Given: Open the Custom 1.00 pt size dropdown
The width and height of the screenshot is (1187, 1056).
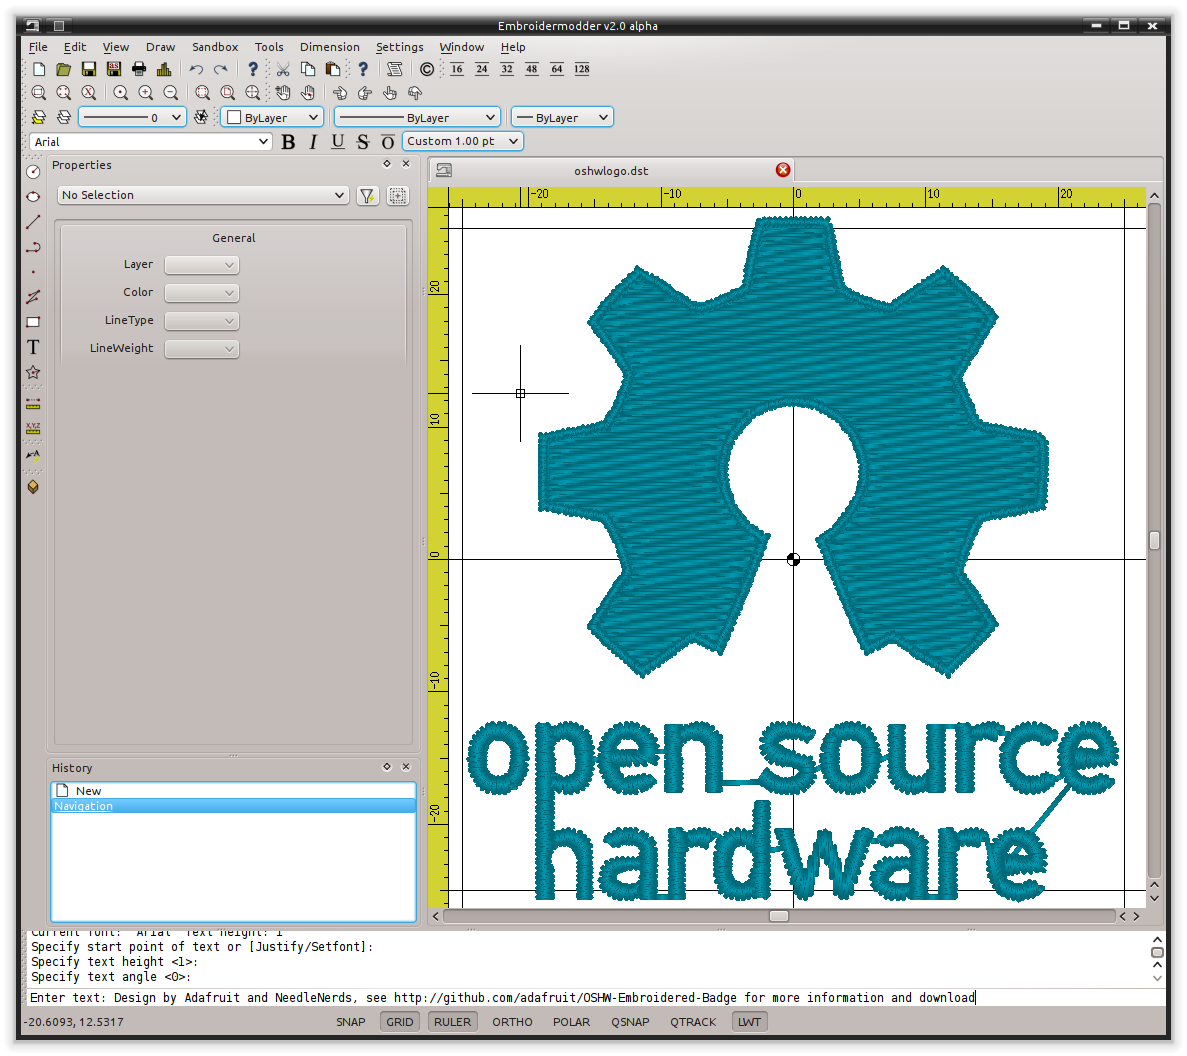Looking at the screenshot, I should click(x=463, y=142).
